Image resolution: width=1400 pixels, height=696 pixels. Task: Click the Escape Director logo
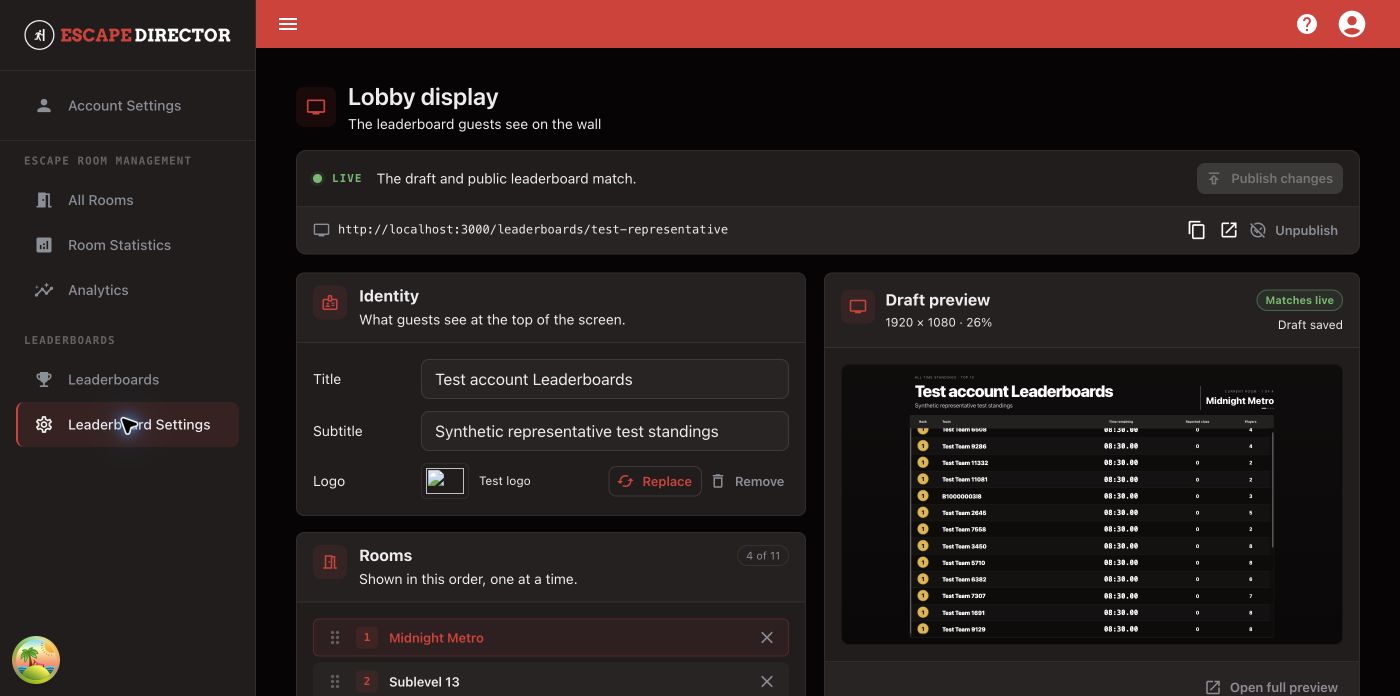point(128,35)
